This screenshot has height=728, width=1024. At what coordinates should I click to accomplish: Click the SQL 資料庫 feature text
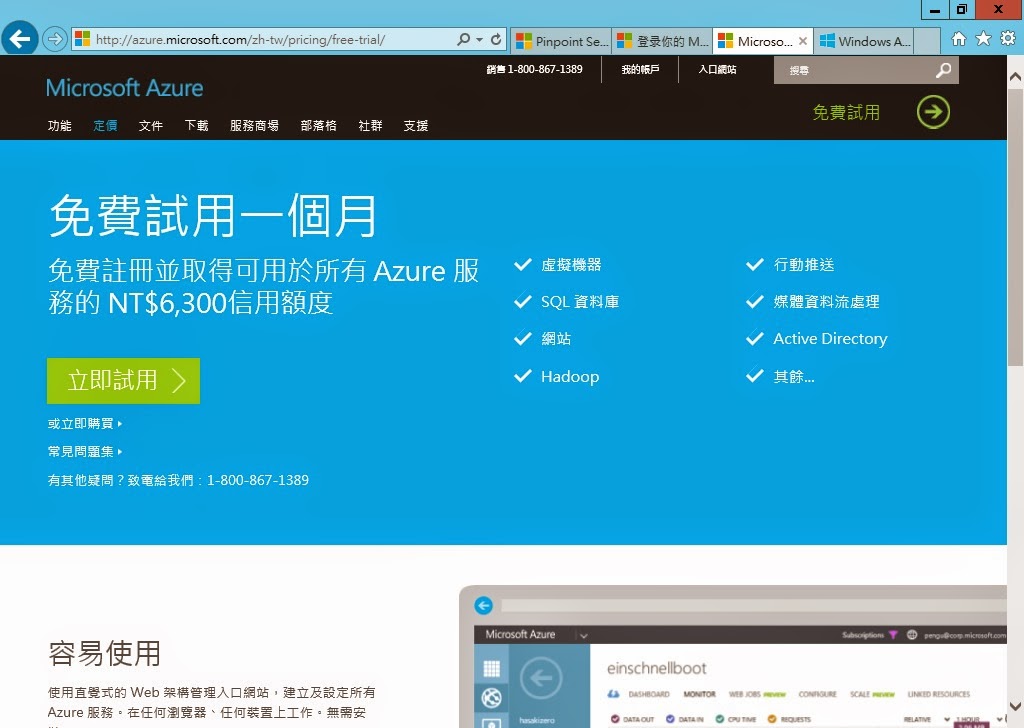pyautogui.click(x=580, y=302)
